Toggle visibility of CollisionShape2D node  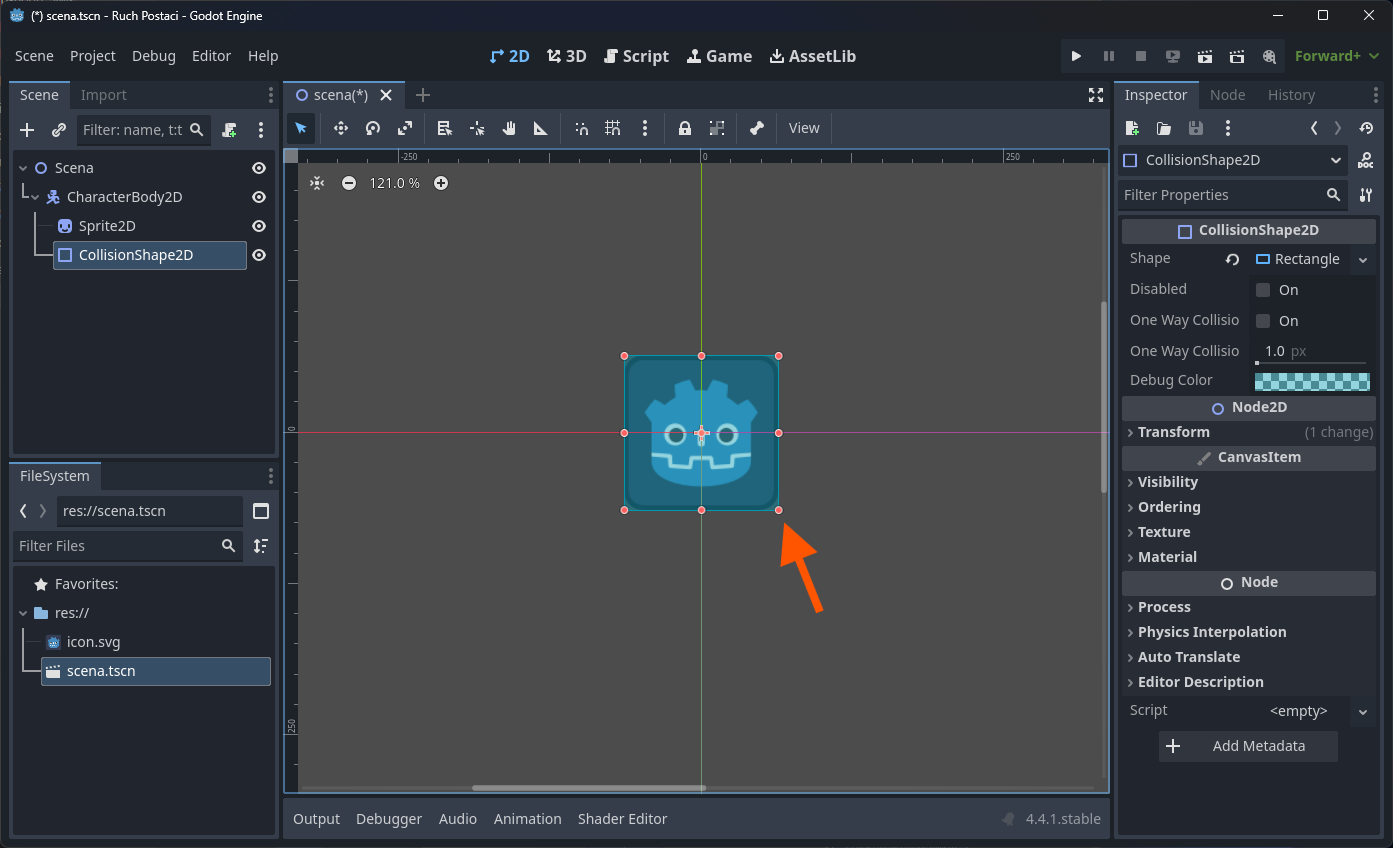pyautogui.click(x=259, y=255)
